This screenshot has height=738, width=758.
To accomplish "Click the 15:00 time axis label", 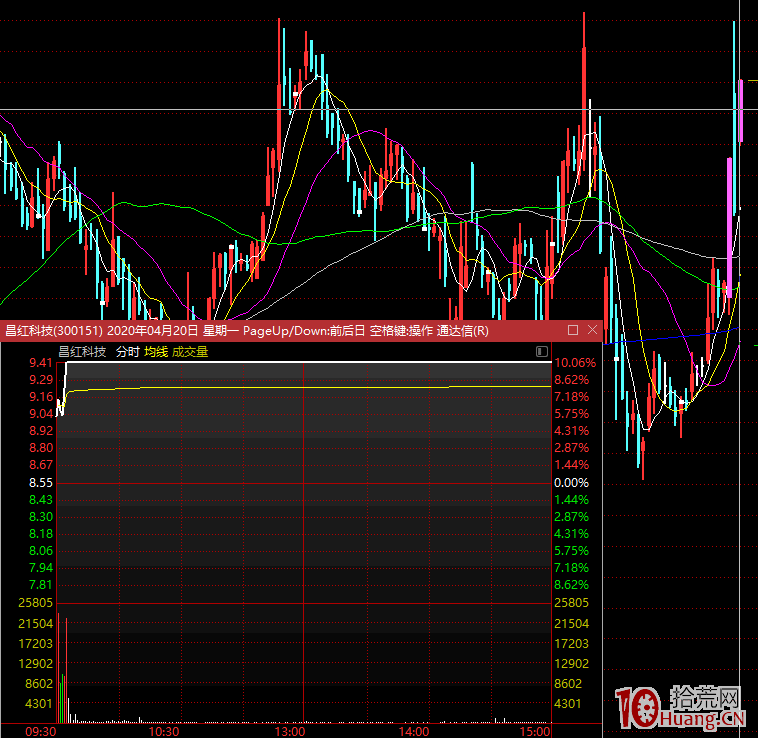I will coord(535,731).
